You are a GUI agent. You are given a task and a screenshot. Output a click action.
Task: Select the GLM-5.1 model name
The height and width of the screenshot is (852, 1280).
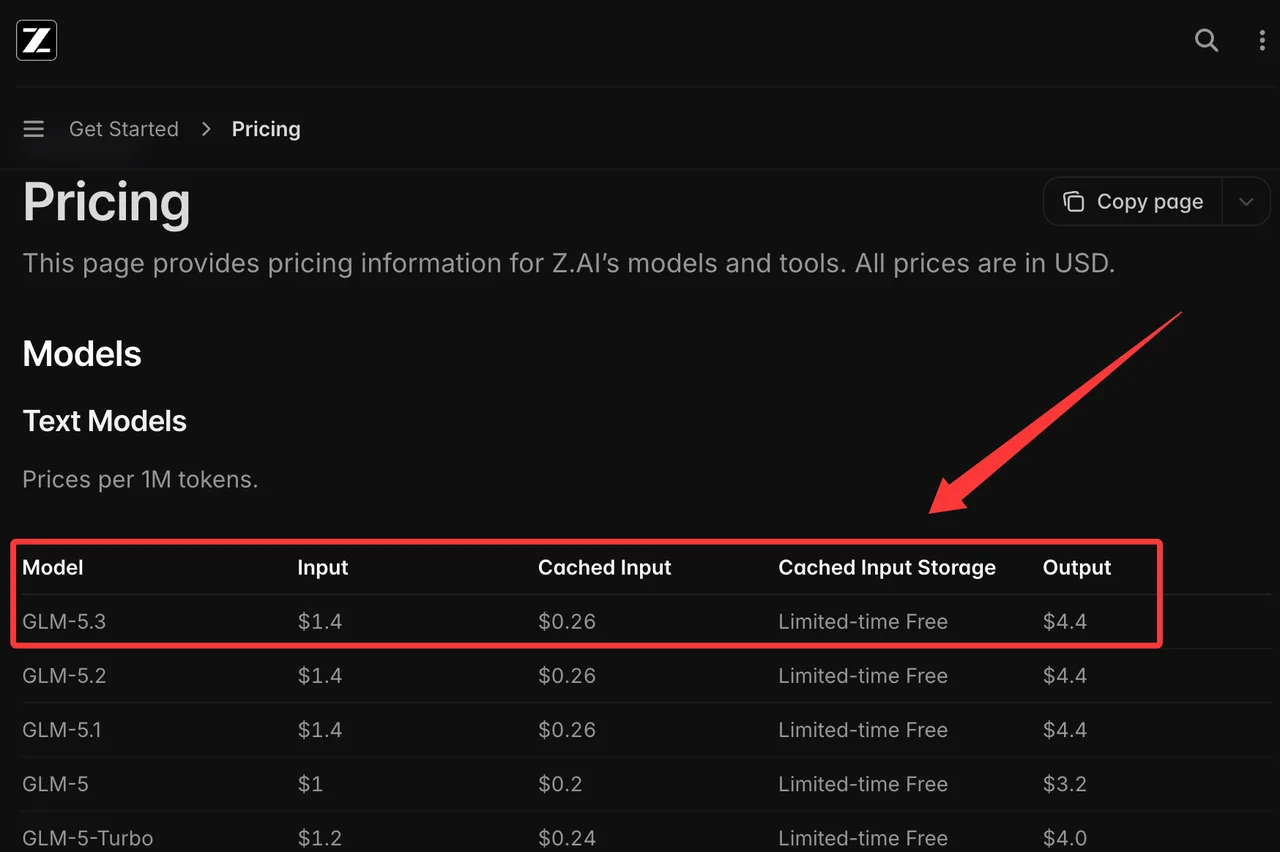[x=61, y=730]
